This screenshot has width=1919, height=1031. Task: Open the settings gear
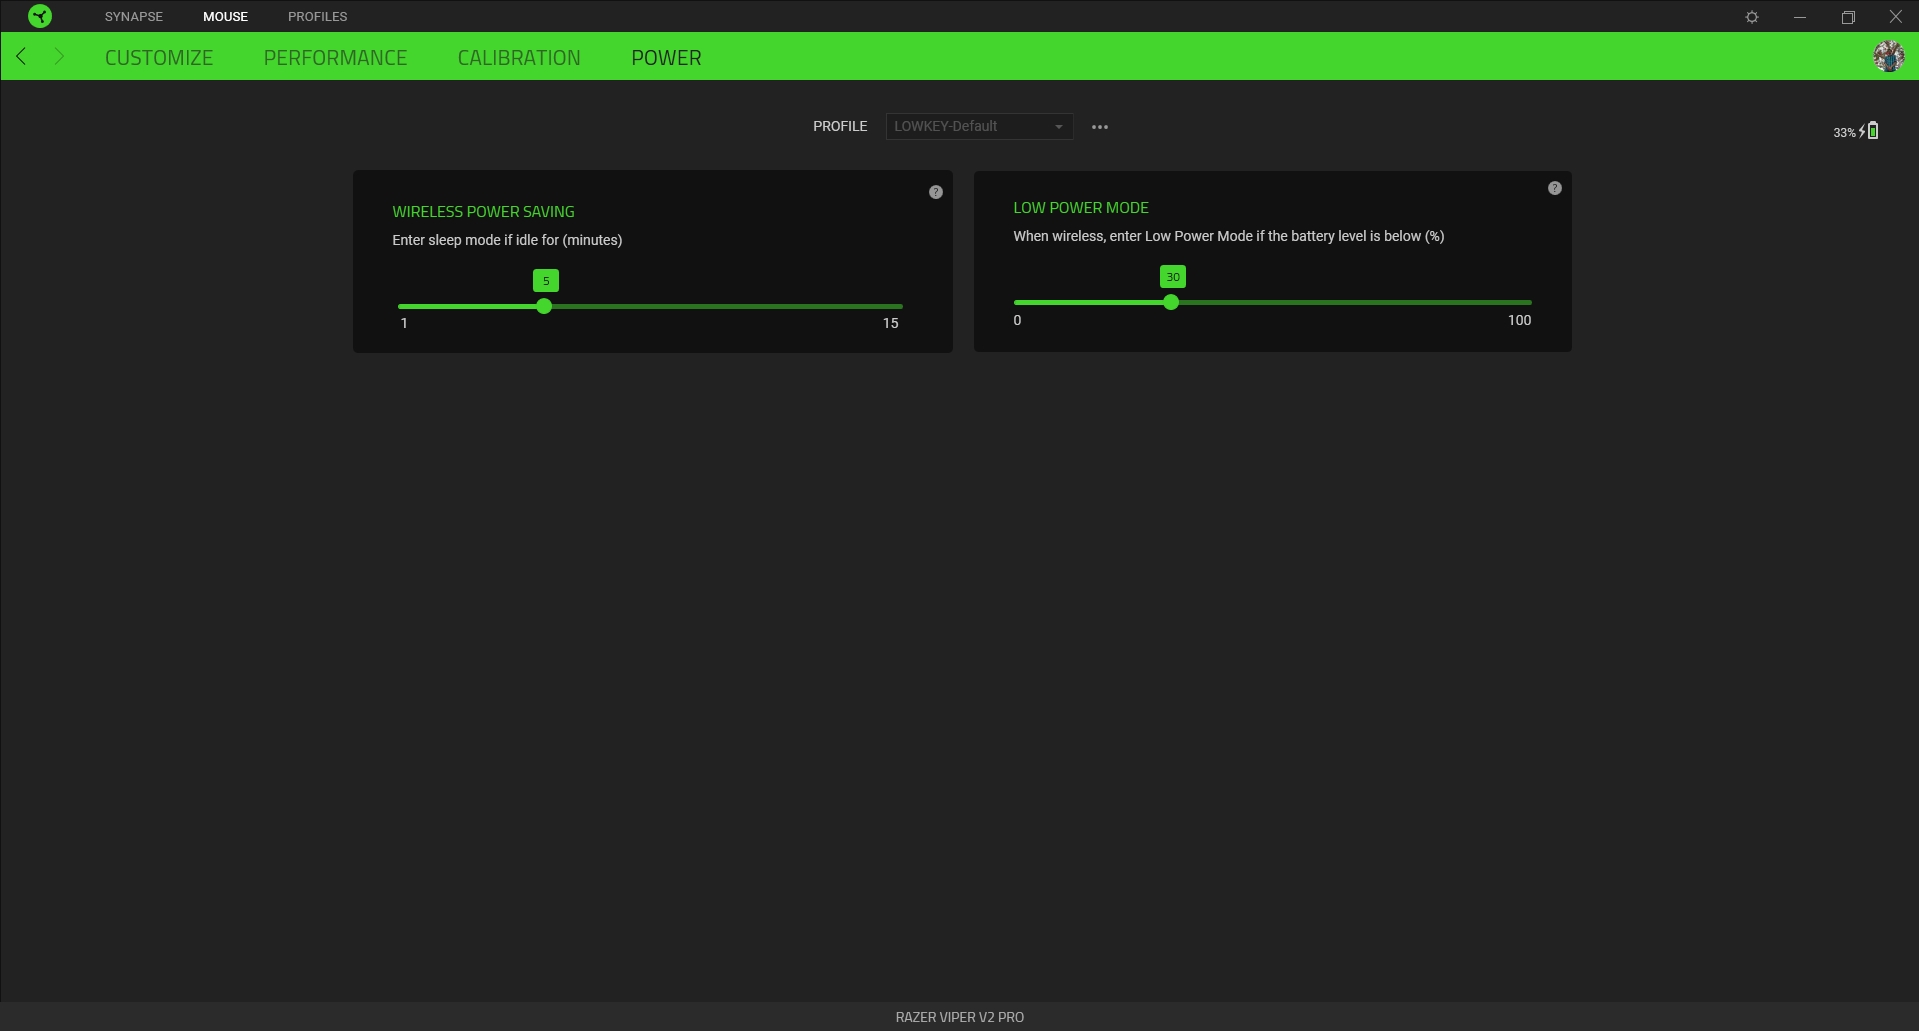pos(1752,17)
